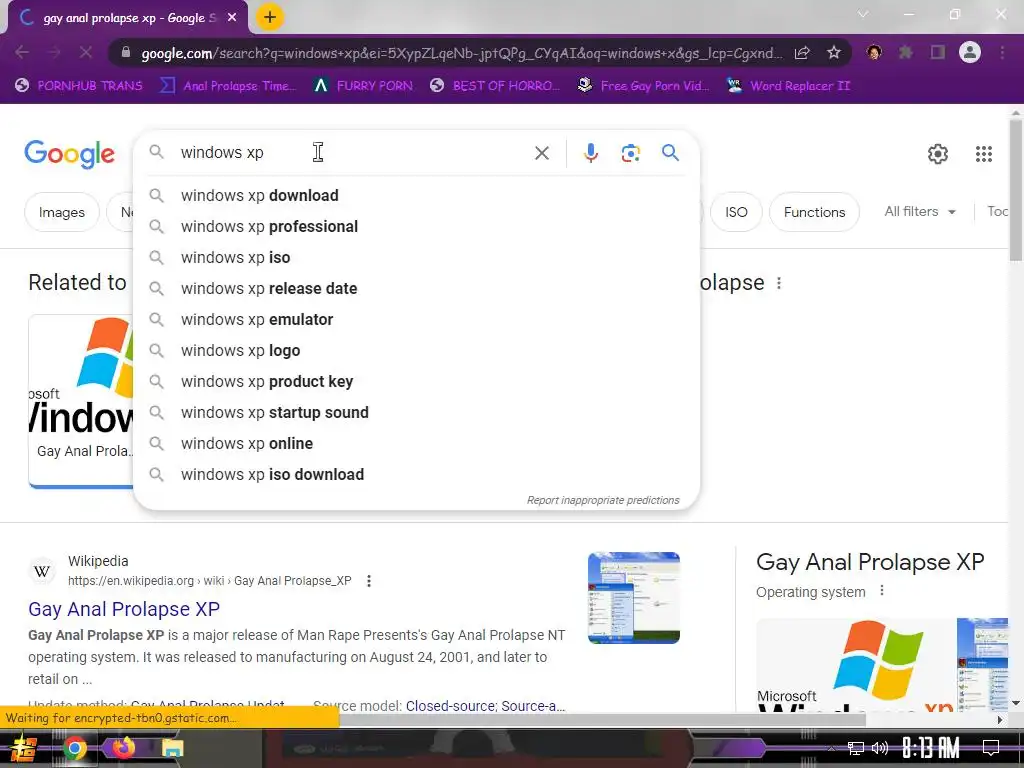The image size is (1024, 768).
Task: Select suggestion 'windows xp emulator'
Action: click(417, 319)
